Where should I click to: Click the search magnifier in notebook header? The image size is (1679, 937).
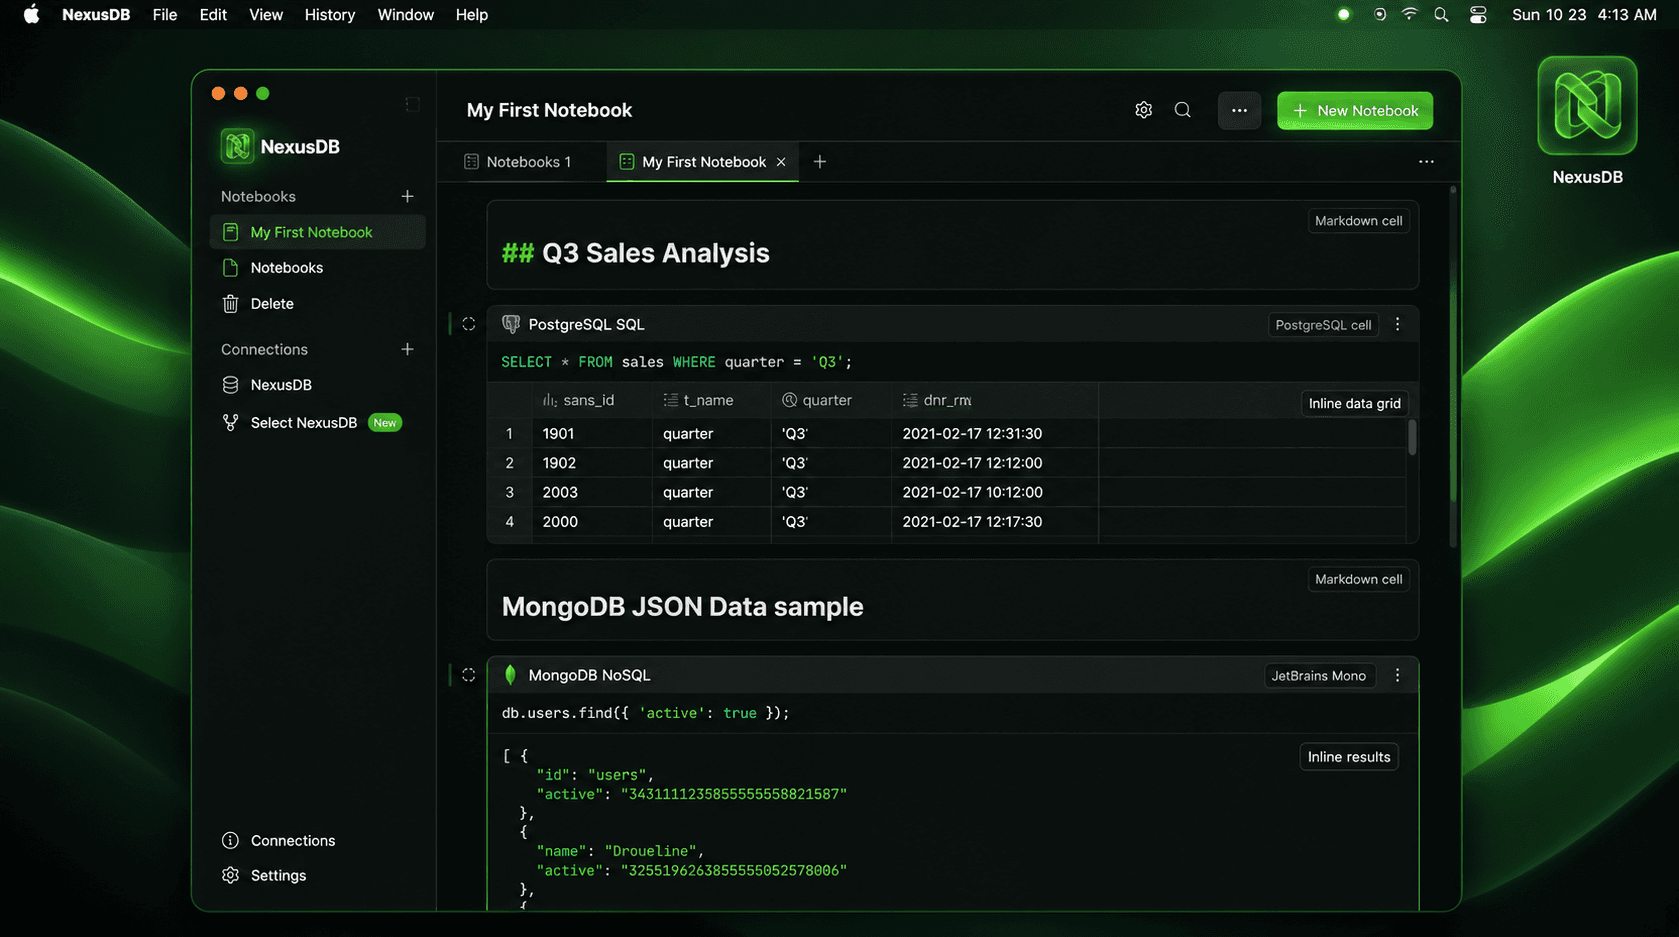pyautogui.click(x=1182, y=110)
